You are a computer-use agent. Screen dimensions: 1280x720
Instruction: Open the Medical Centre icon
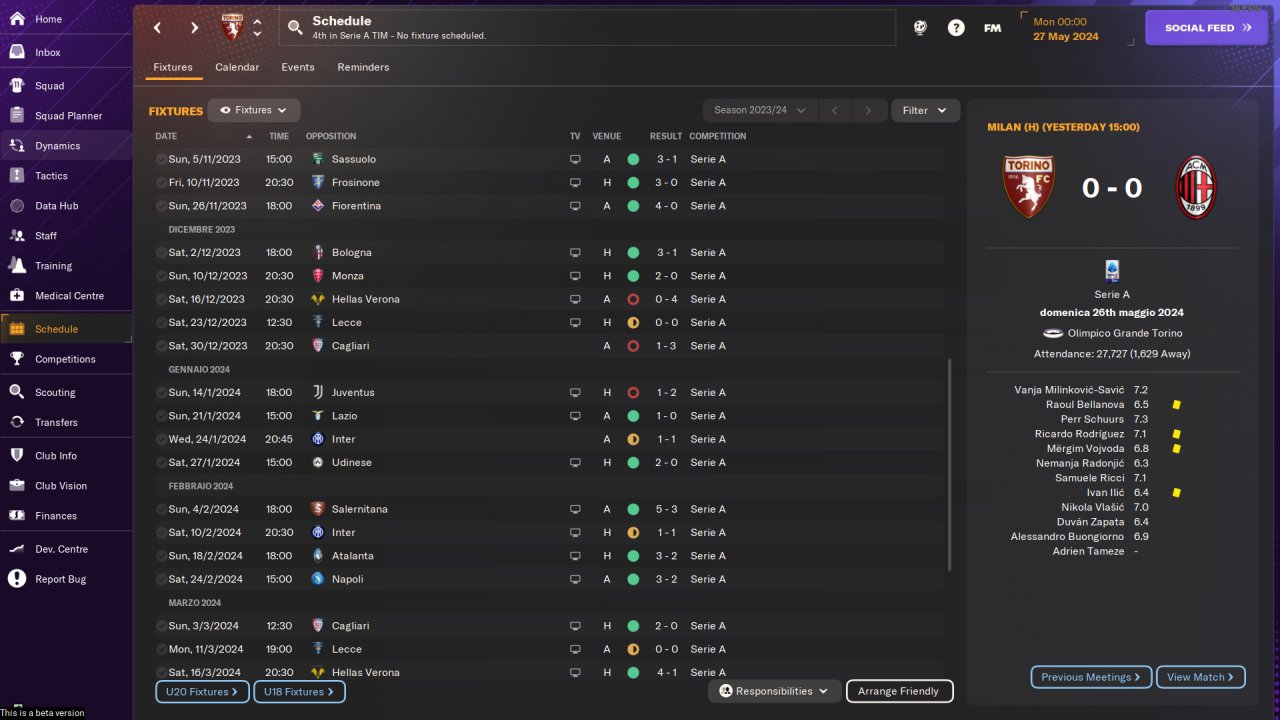click(x=17, y=295)
